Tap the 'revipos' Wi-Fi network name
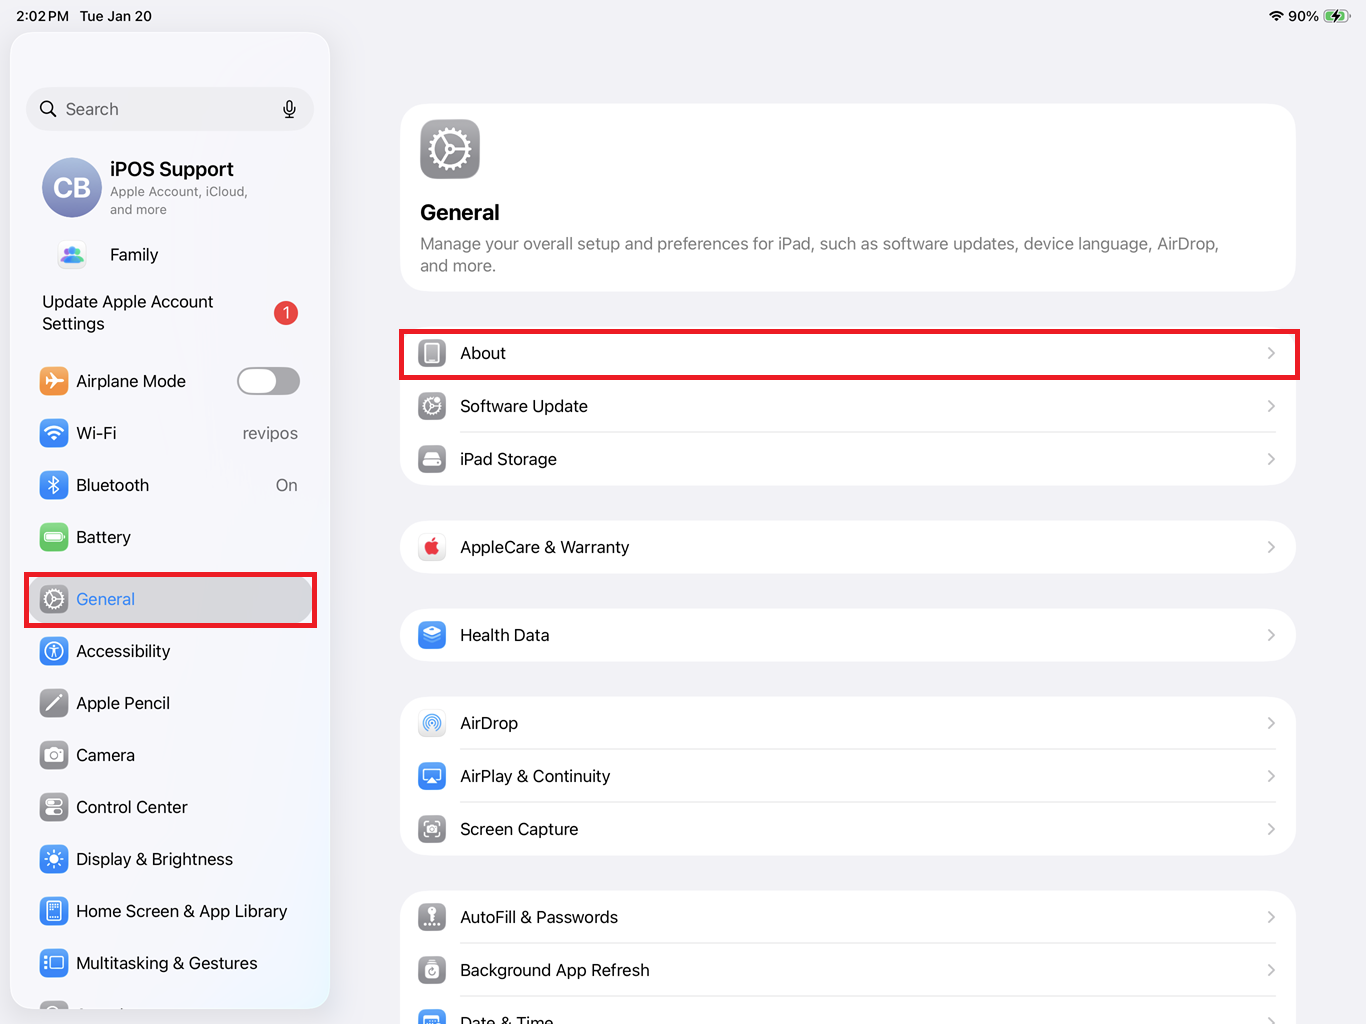This screenshot has width=1366, height=1024. pos(270,433)
